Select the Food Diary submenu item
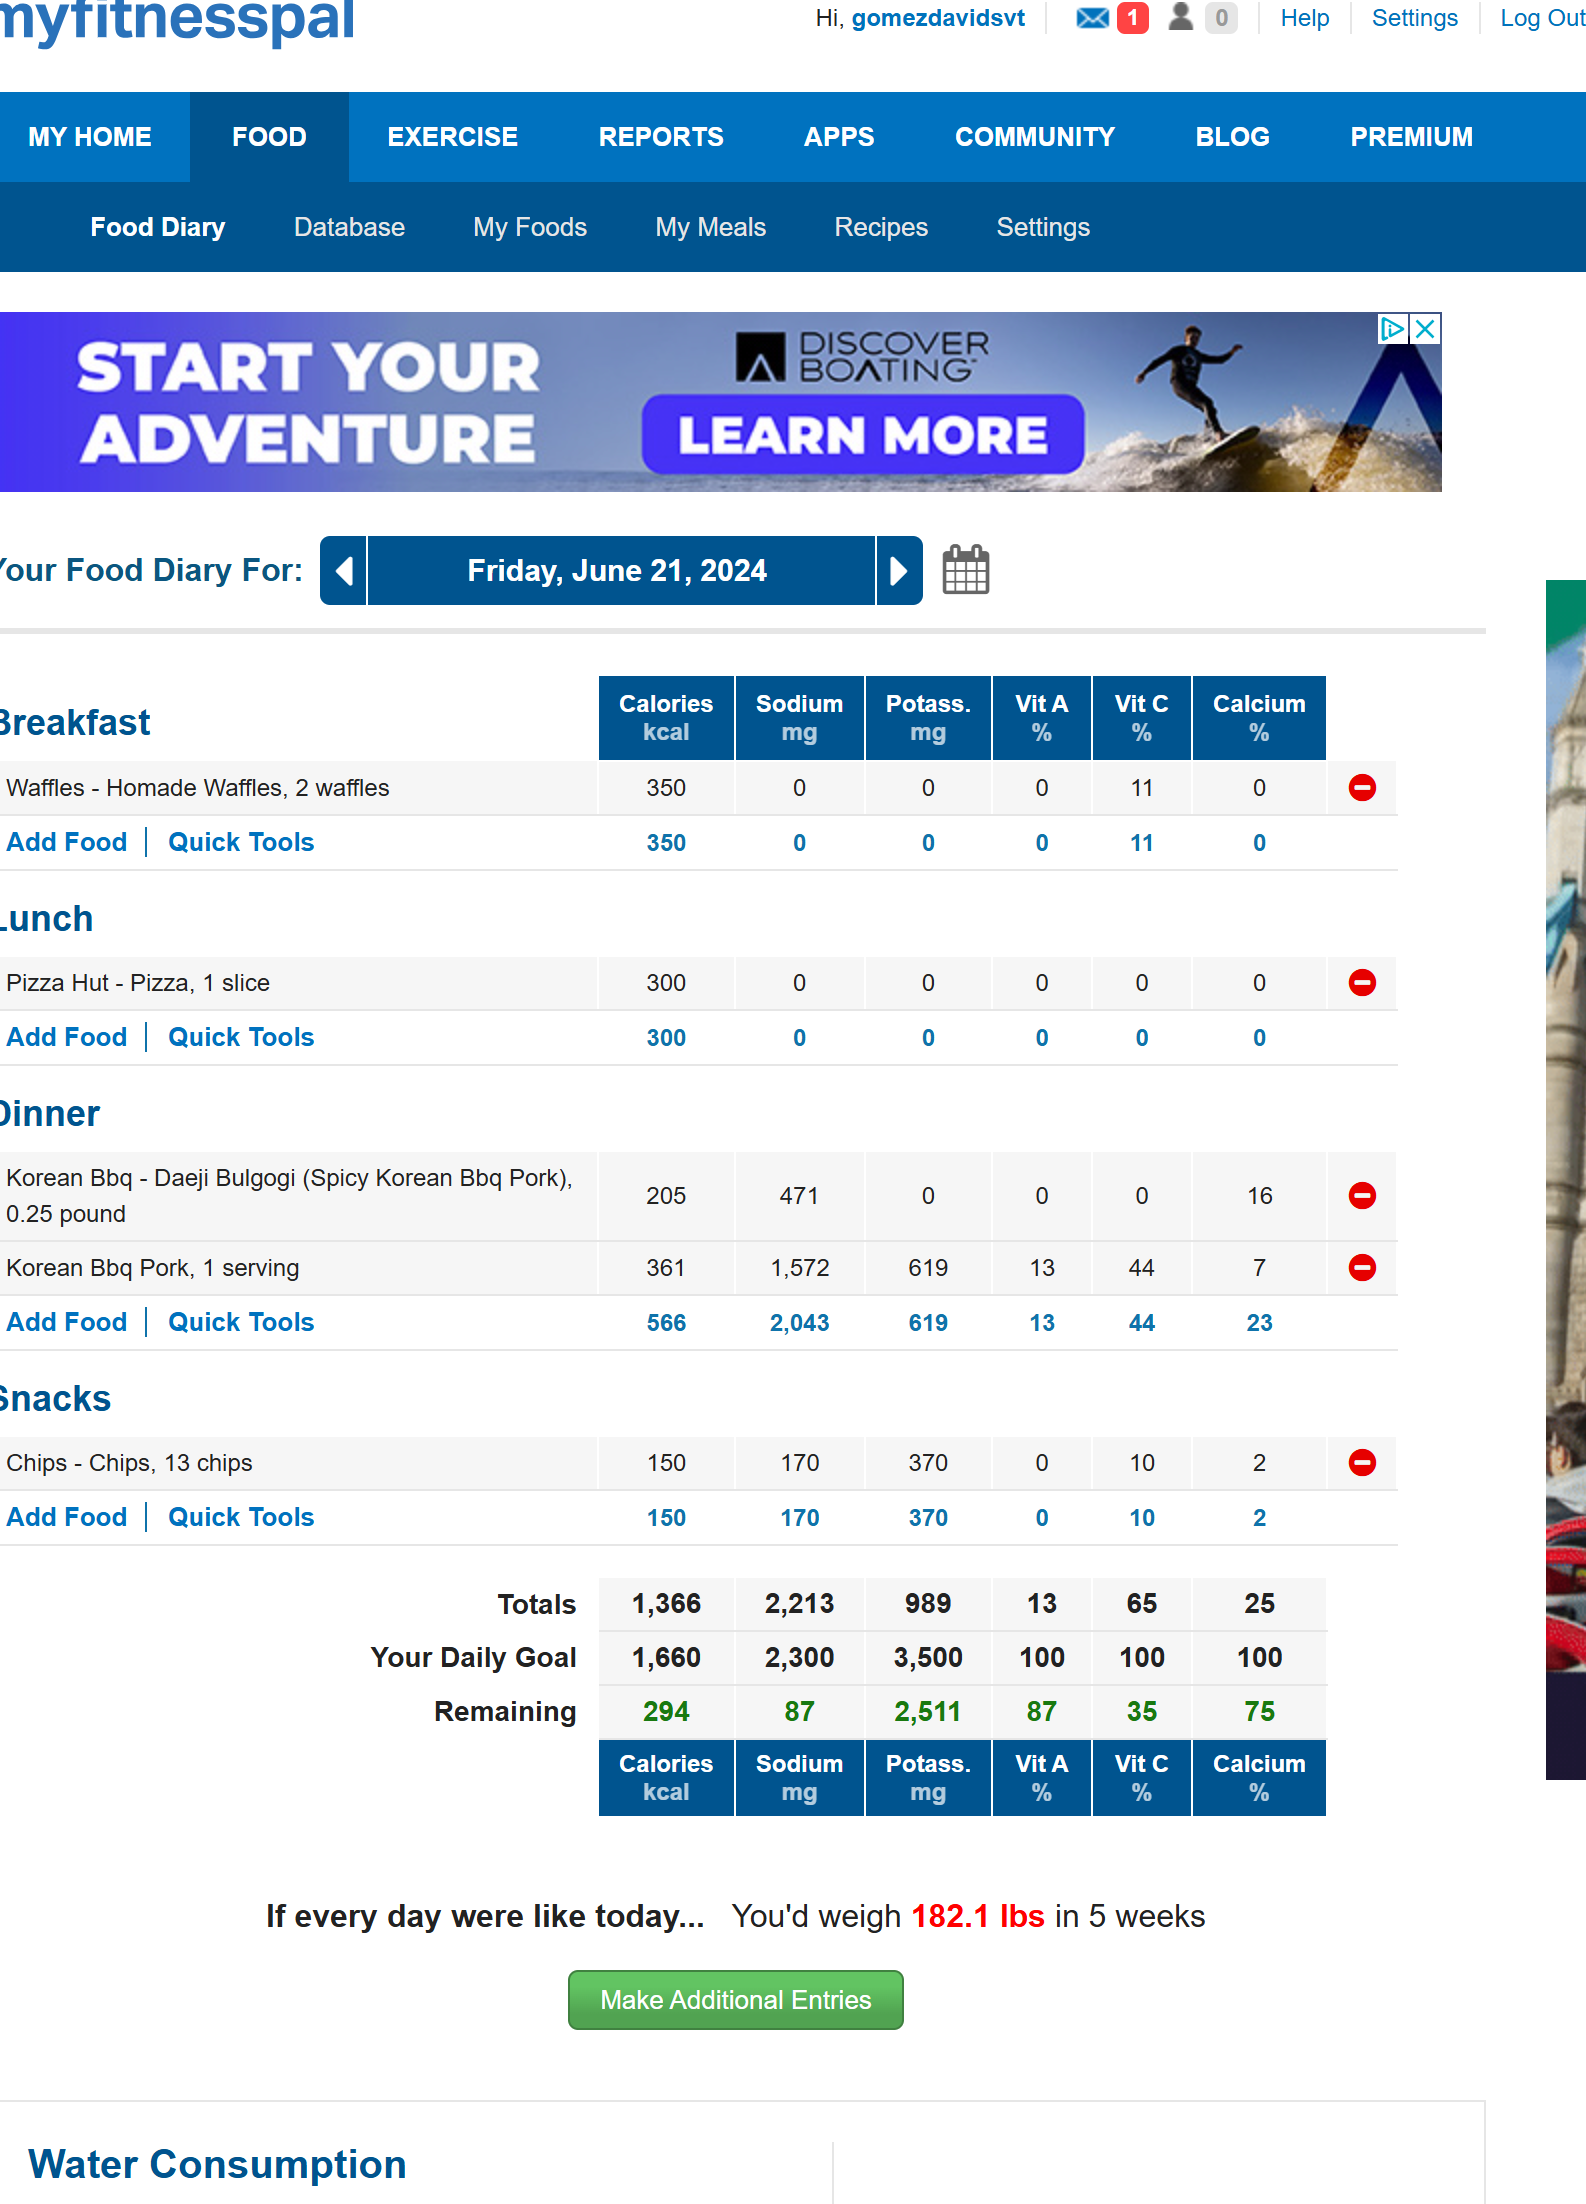 [158, 227]
